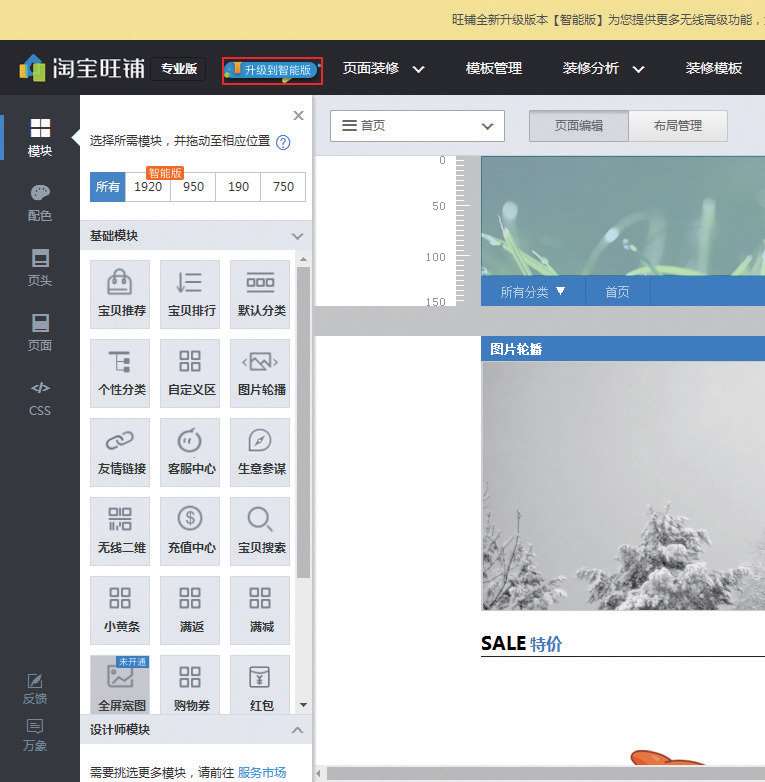
Task: Select the 全屏宽图 module
Action: pos(120,684)
